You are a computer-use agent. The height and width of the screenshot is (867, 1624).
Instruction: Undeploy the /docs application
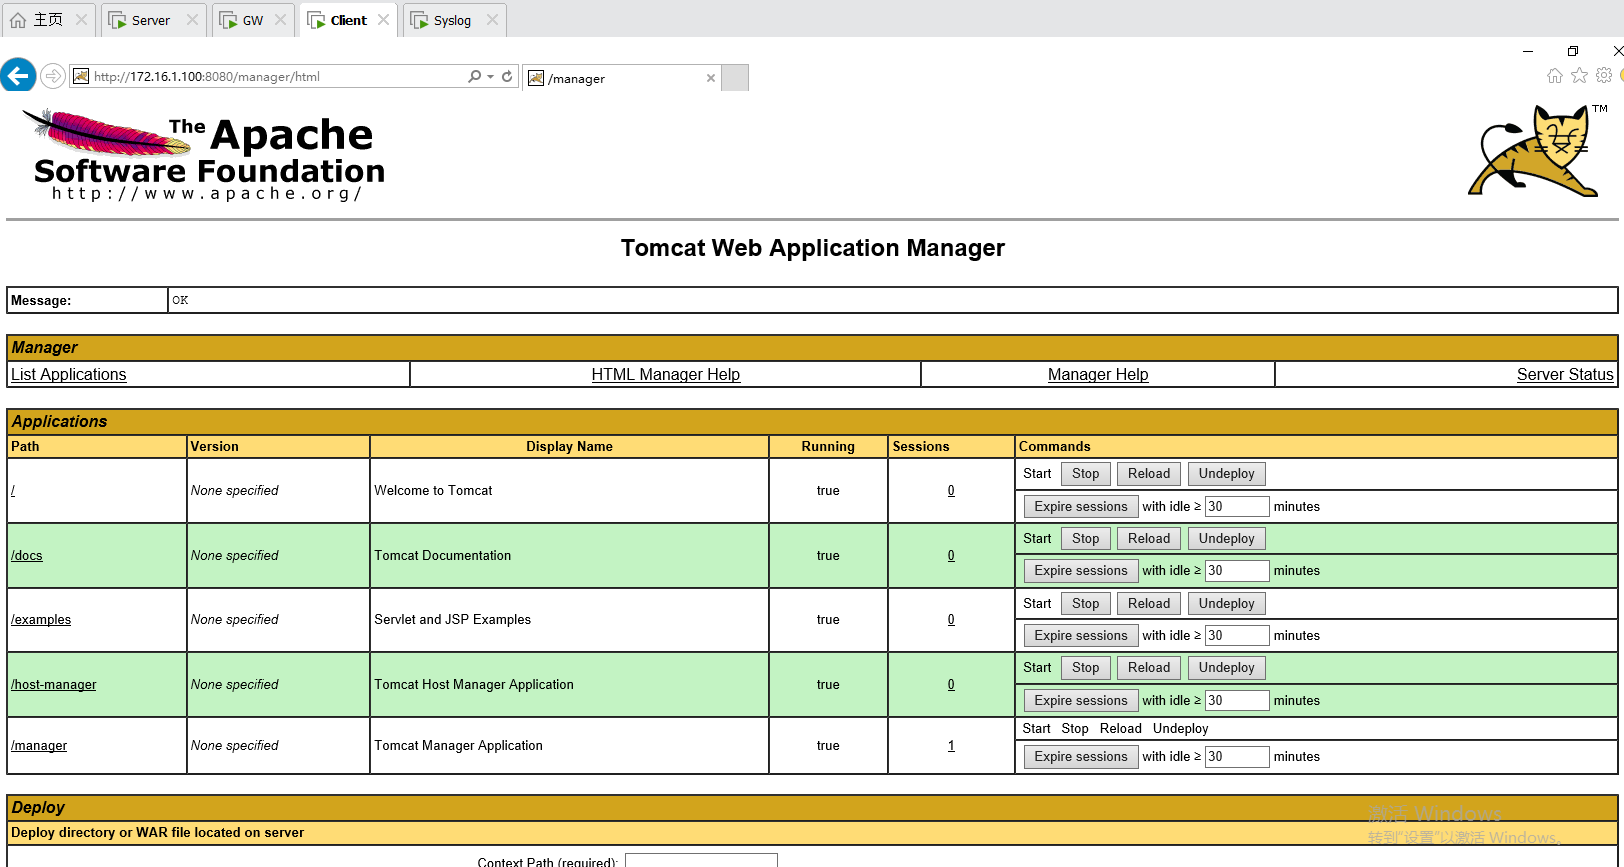click(x=1226, y=539)
